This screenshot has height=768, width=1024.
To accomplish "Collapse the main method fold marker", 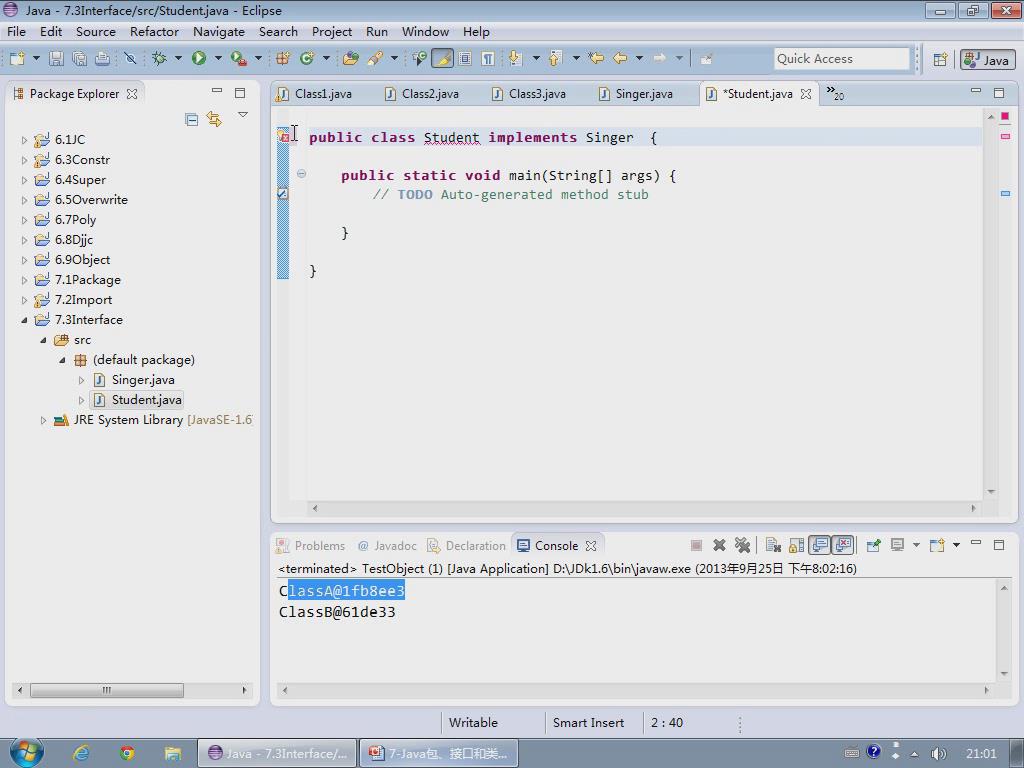I will point(301,174).
